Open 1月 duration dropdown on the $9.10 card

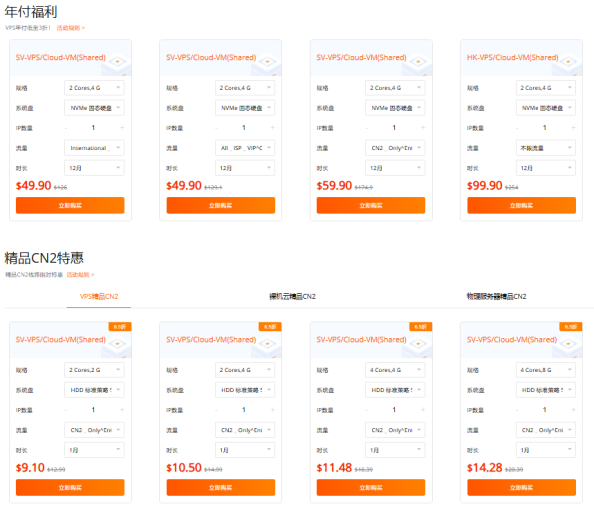click(x=94, y=450)
